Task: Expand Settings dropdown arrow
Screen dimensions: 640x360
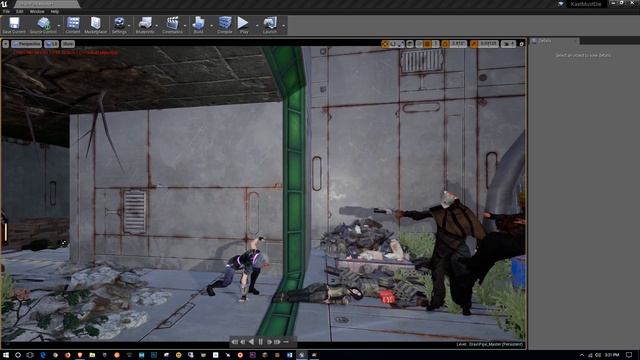Action: point(129,26)
